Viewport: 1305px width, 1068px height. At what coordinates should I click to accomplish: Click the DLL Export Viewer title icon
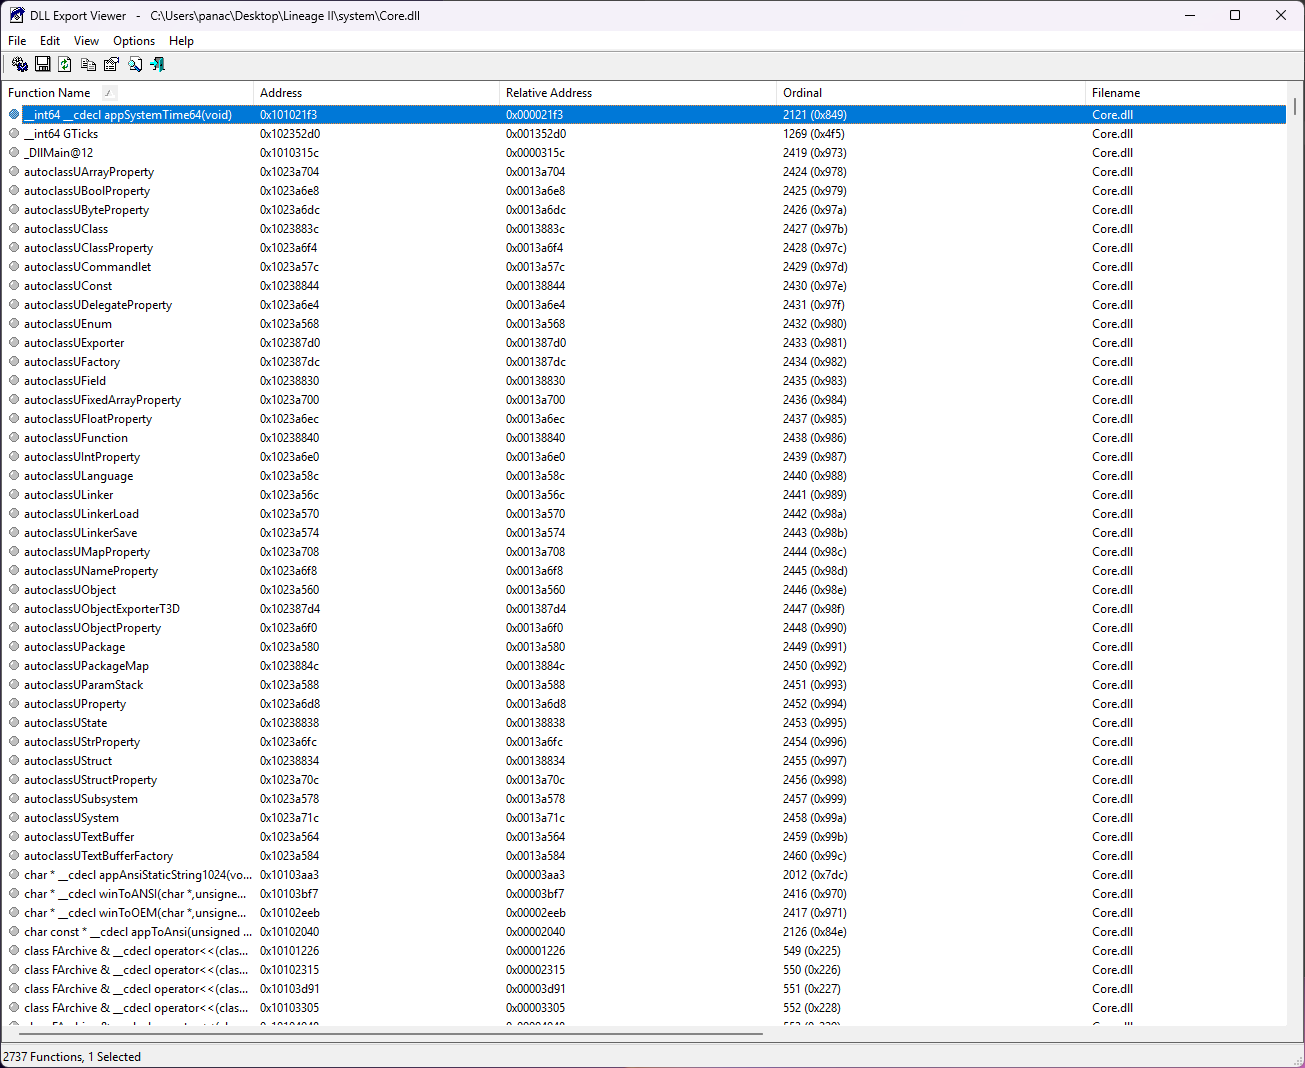[x=16, y=15]
